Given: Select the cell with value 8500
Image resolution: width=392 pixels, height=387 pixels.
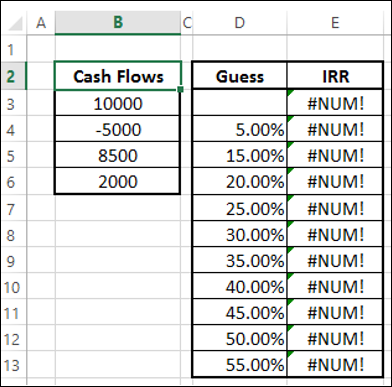Looking at the screenshot, I should pyautogui.click(x=117, y=155).
